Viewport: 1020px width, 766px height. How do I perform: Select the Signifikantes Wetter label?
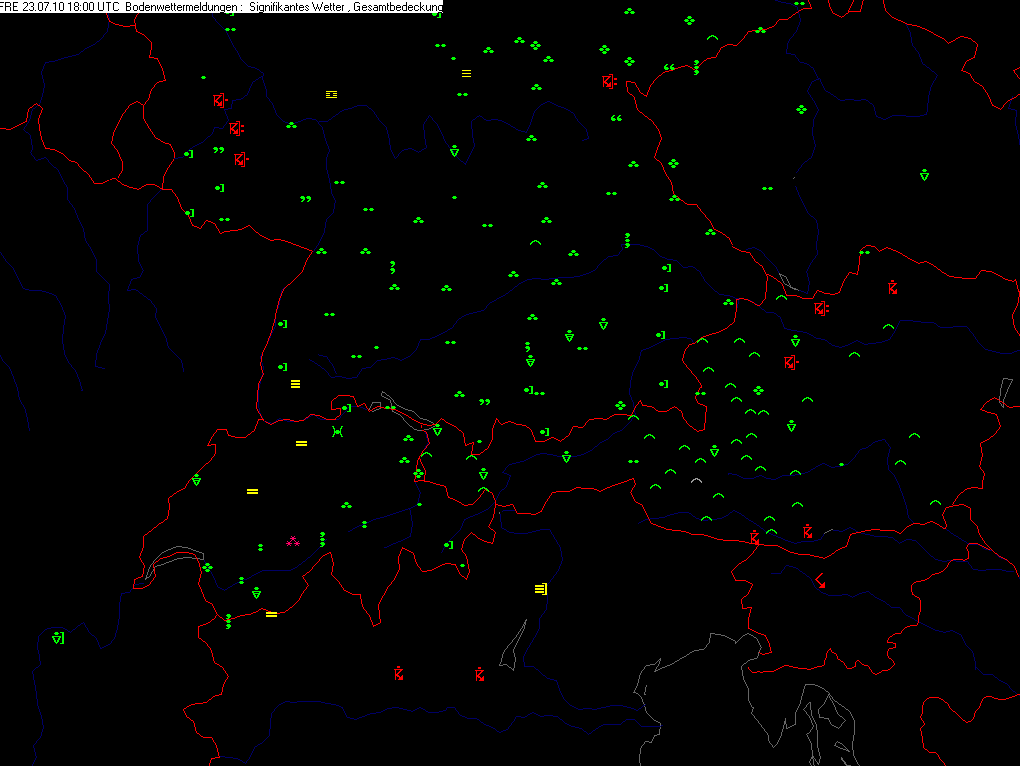(x=298, y=7)
